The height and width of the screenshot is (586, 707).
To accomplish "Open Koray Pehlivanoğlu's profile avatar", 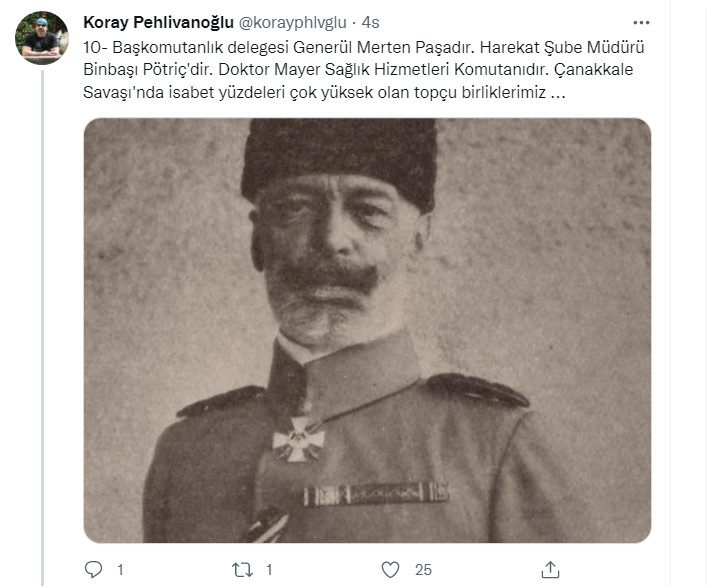I will point(42,38).
